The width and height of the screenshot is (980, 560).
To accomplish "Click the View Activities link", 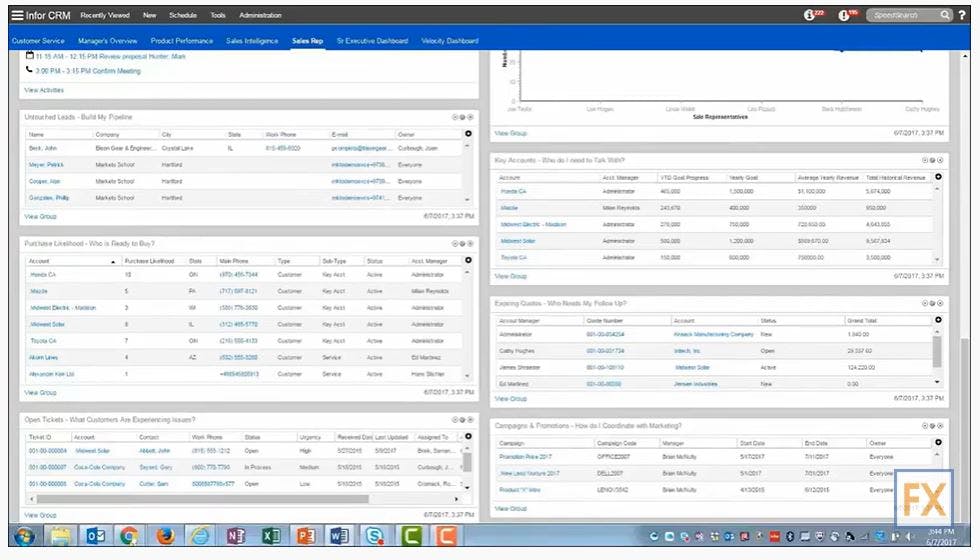I will tap(44, 90).
